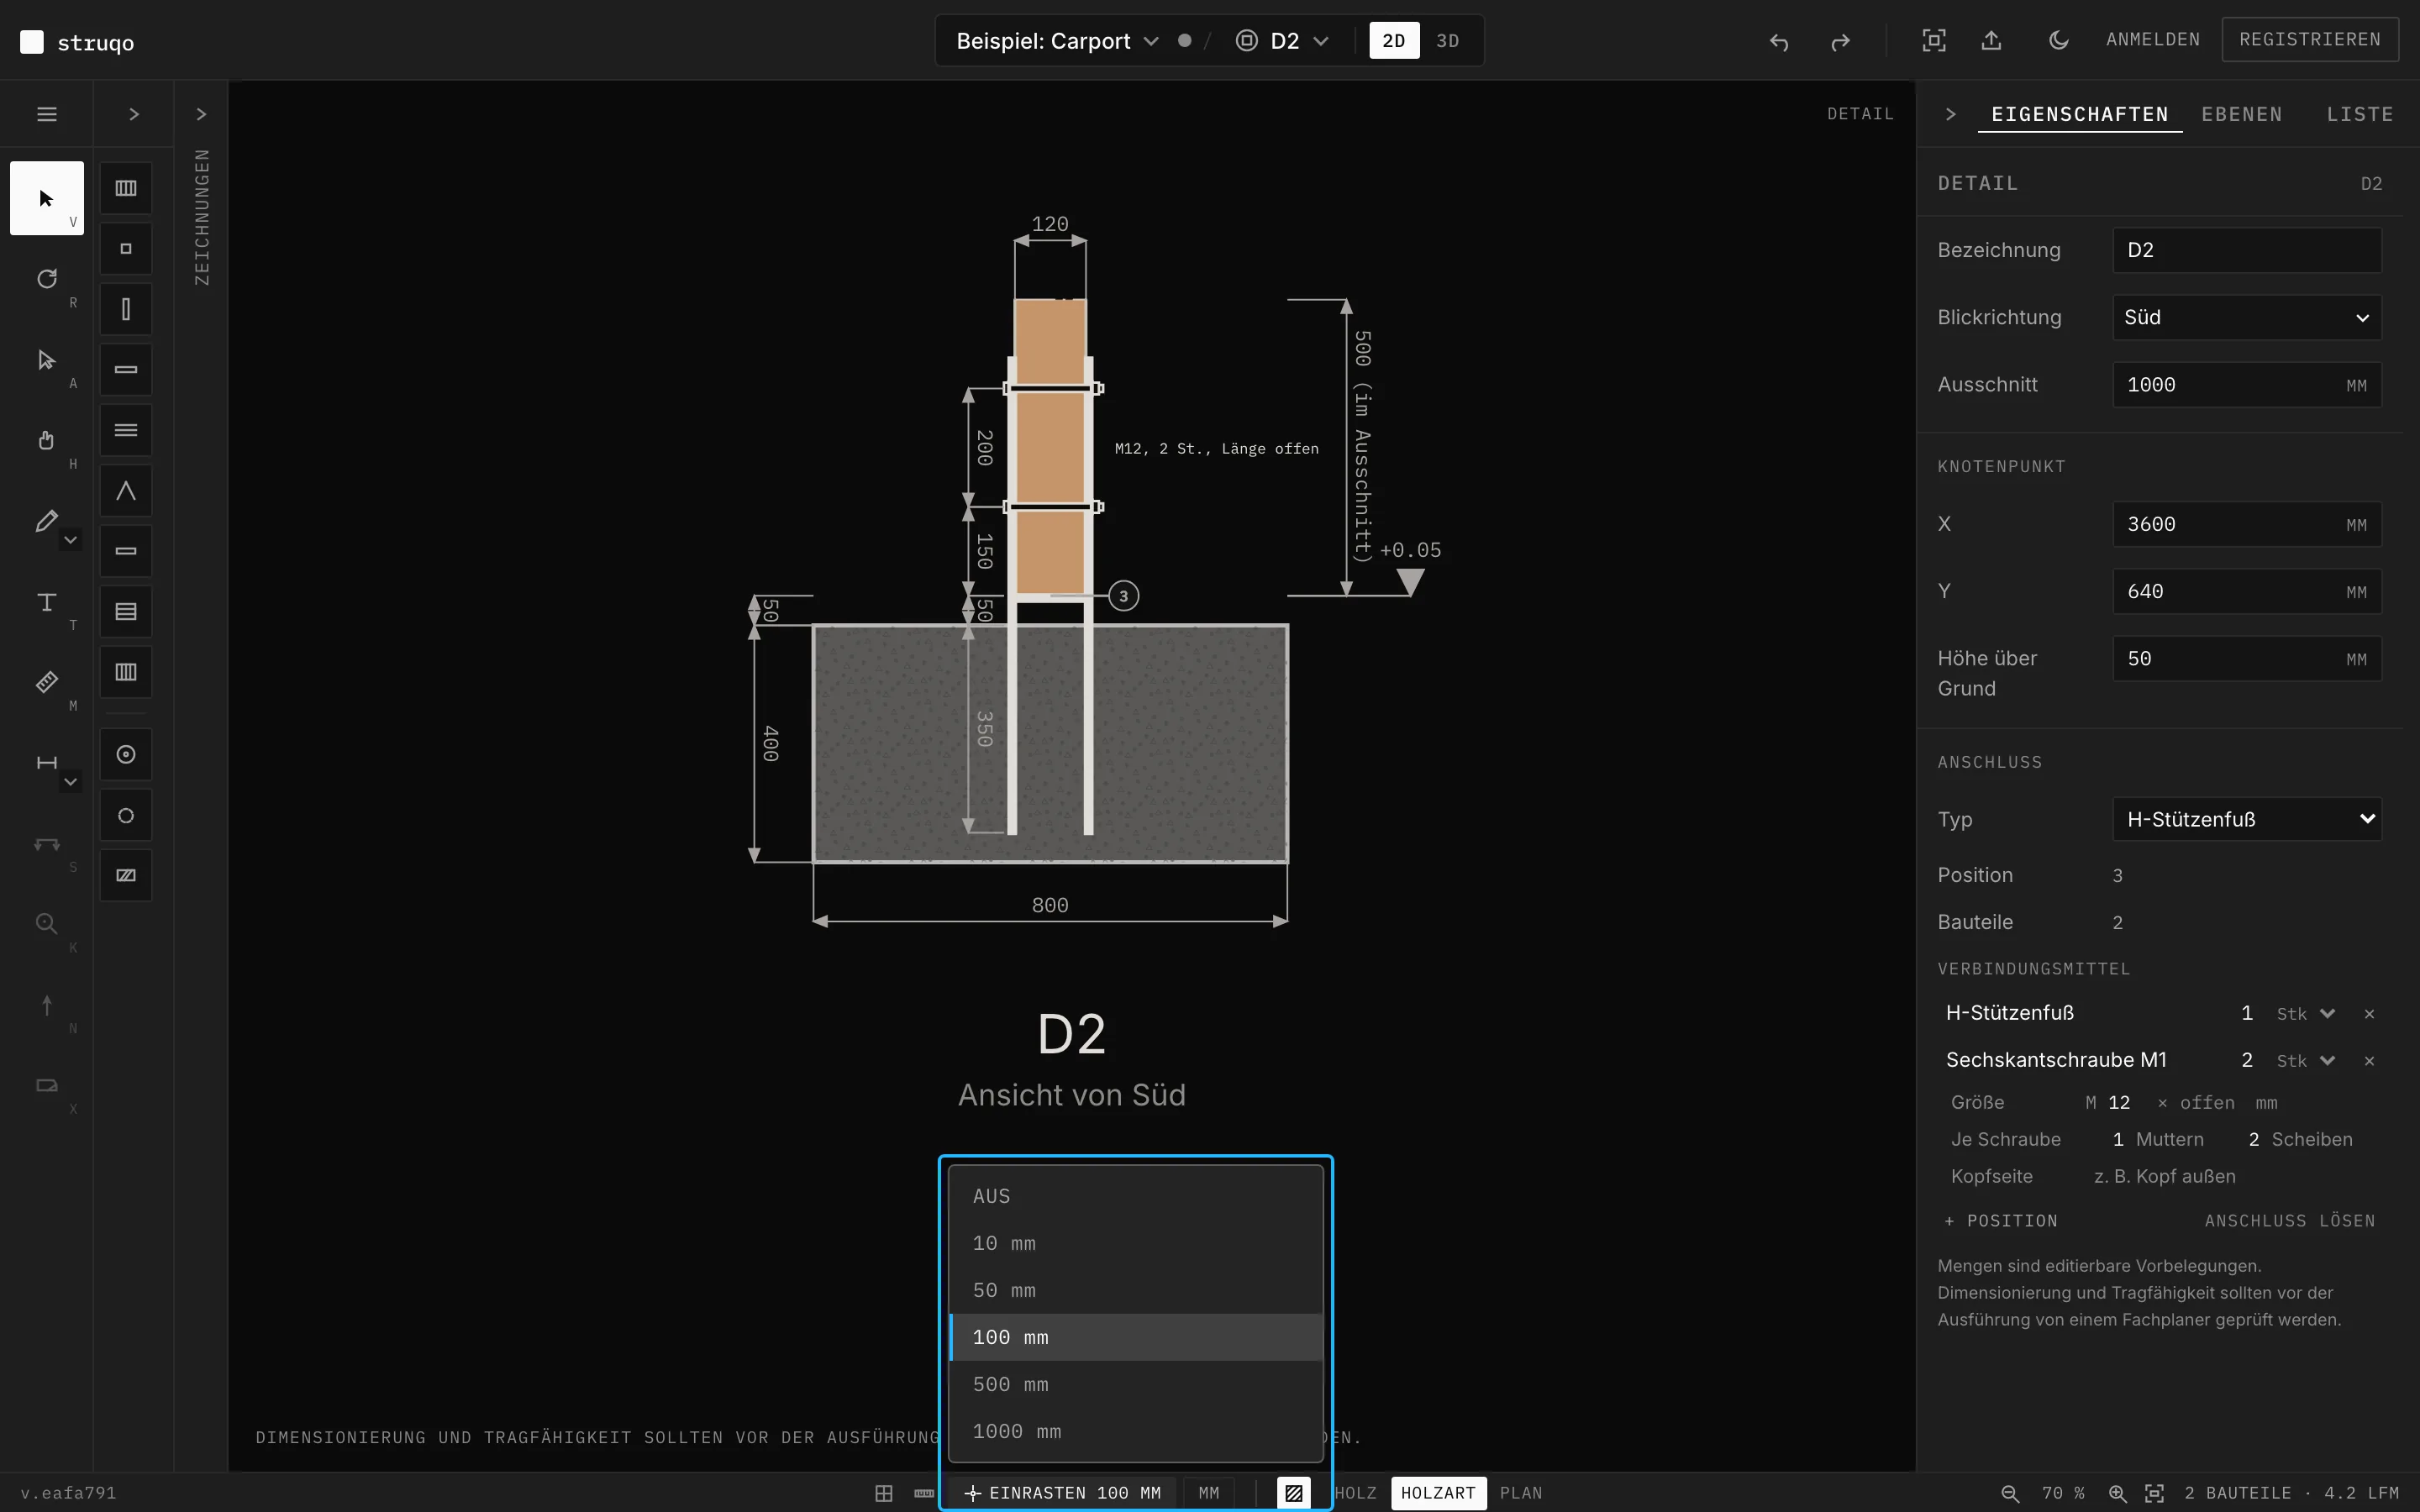This screenshot has height=1512, width=2420.
Task: Click Anschluss lösen
Action: point(2289,1221)
